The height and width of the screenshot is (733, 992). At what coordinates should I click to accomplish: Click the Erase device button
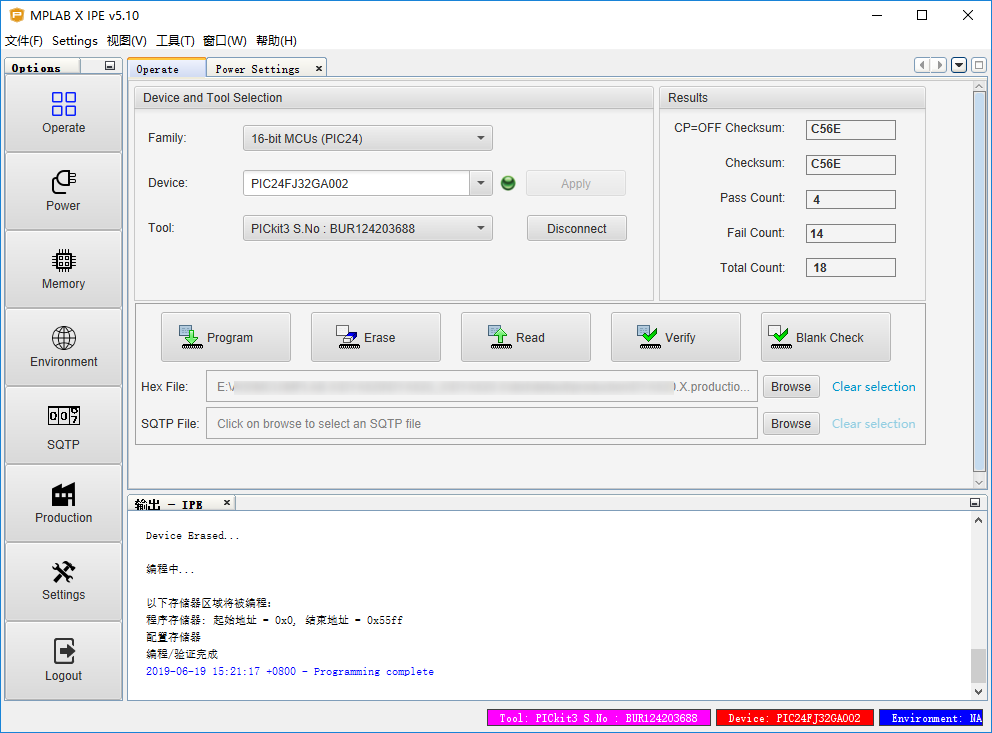(x=376, y=337)
